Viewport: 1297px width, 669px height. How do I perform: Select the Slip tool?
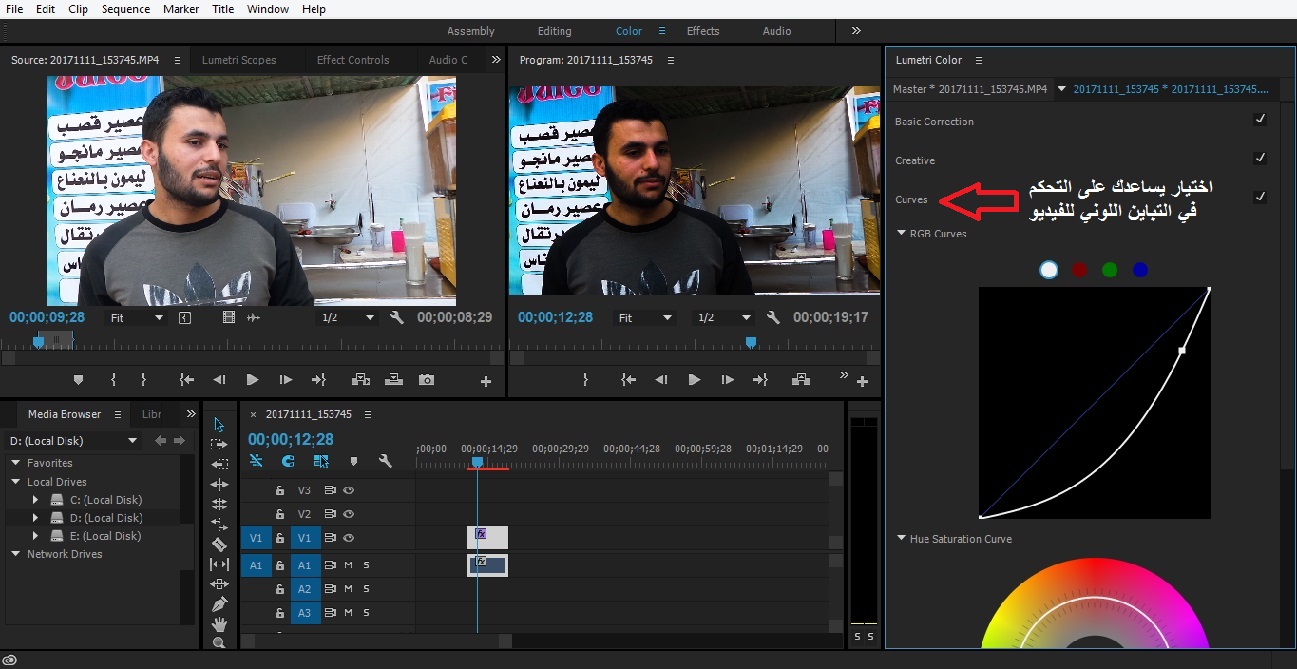click(220, 564)
